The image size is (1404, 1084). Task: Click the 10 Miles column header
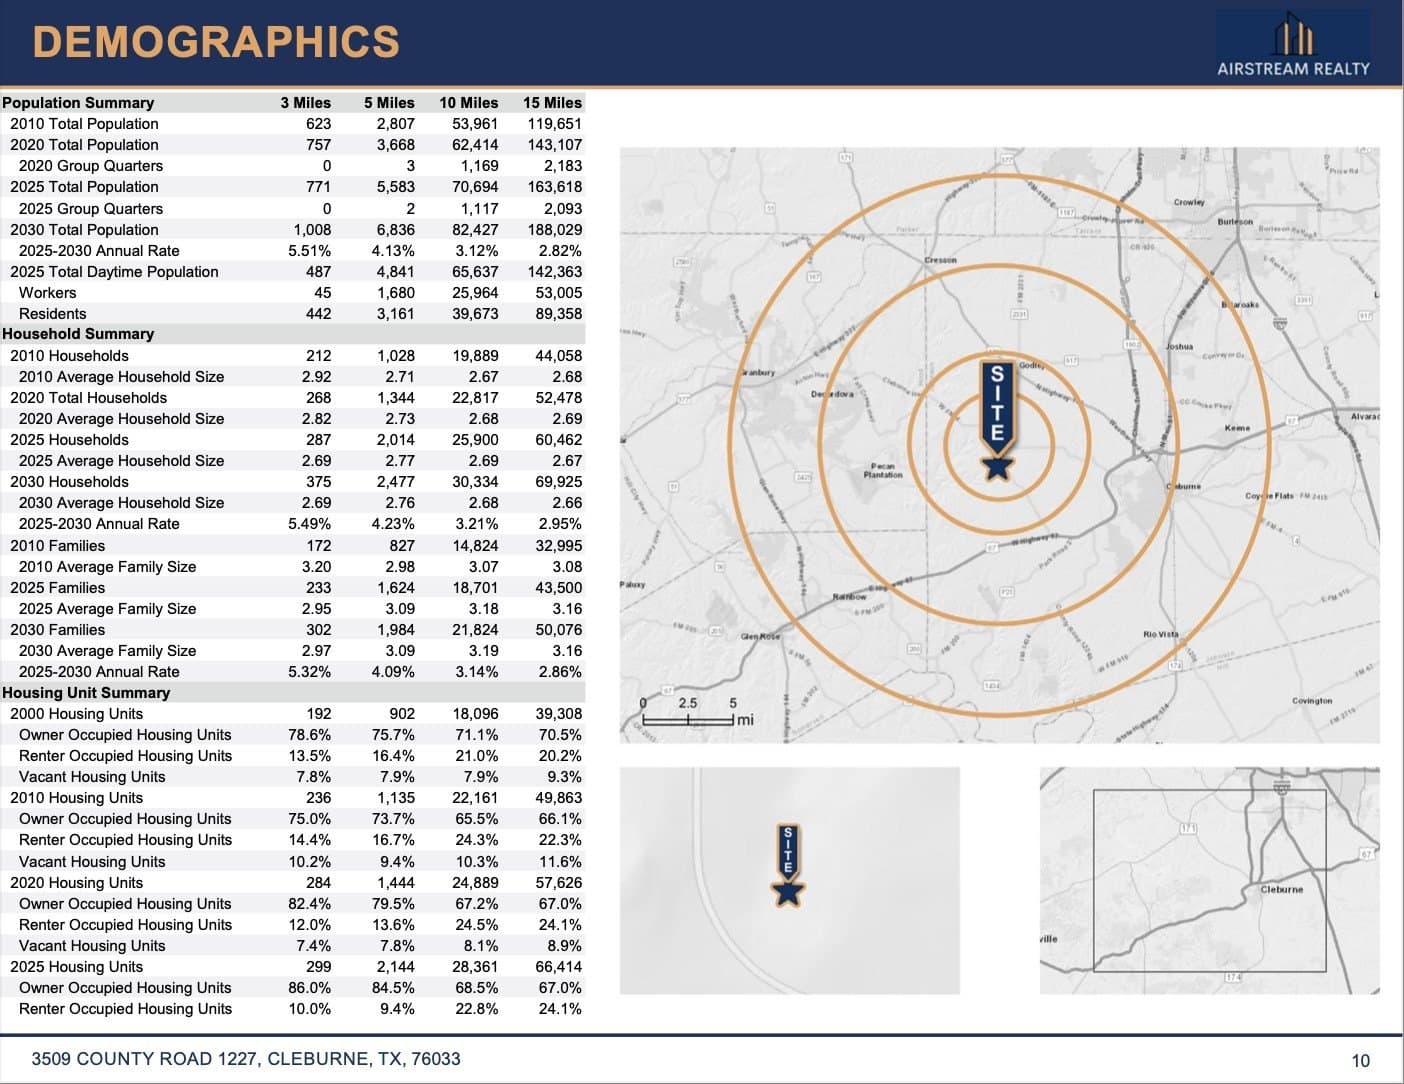[x=468, y=102]
